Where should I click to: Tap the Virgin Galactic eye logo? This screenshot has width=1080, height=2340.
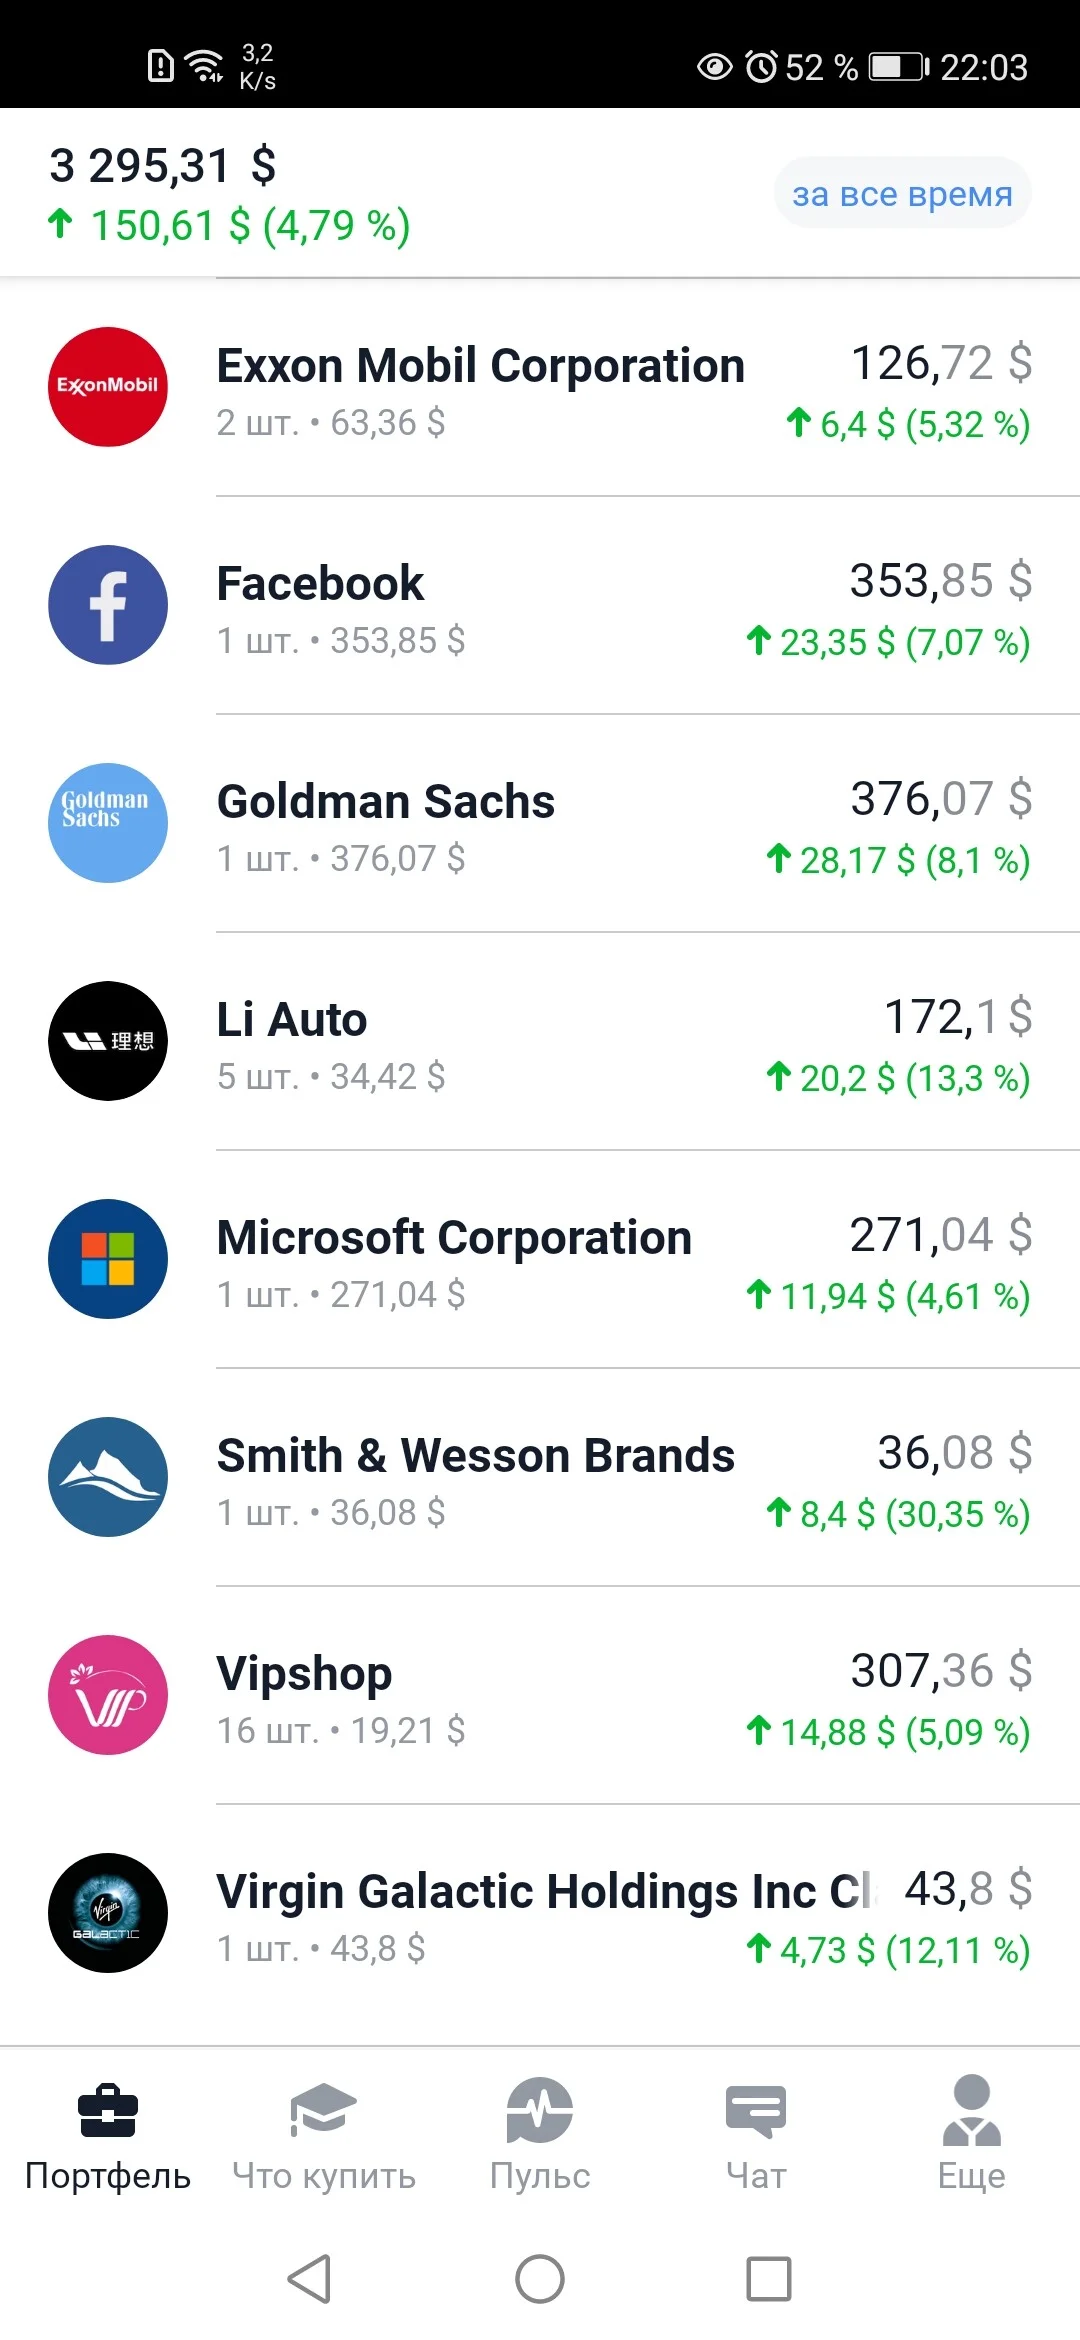[108, 1913]
